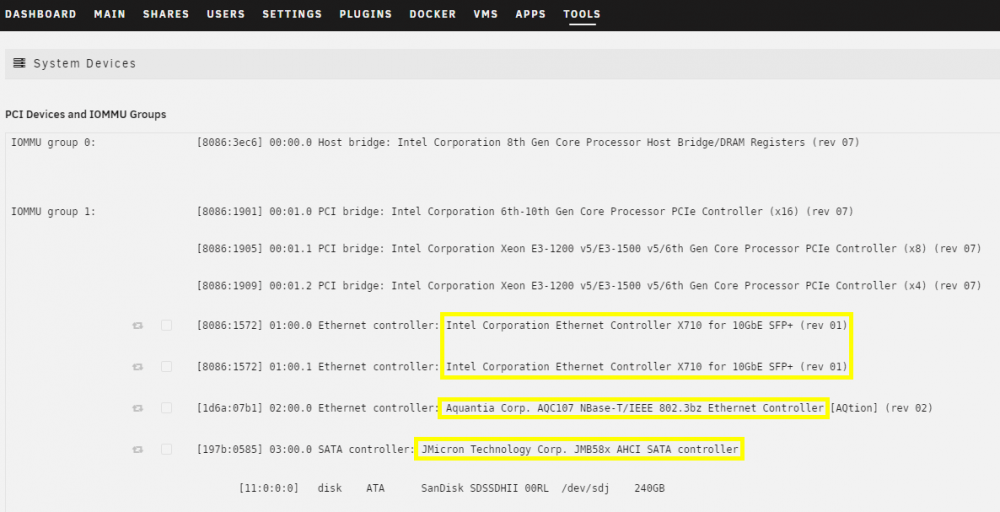The width and height of the screenshot is (1000, 512).
Task: Click the icon beside device 01:00.0
Action: tap(138, 326)
